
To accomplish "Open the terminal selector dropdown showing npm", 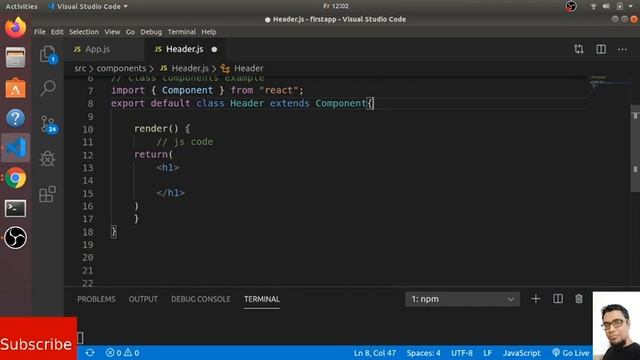I will tap(462, 299).
